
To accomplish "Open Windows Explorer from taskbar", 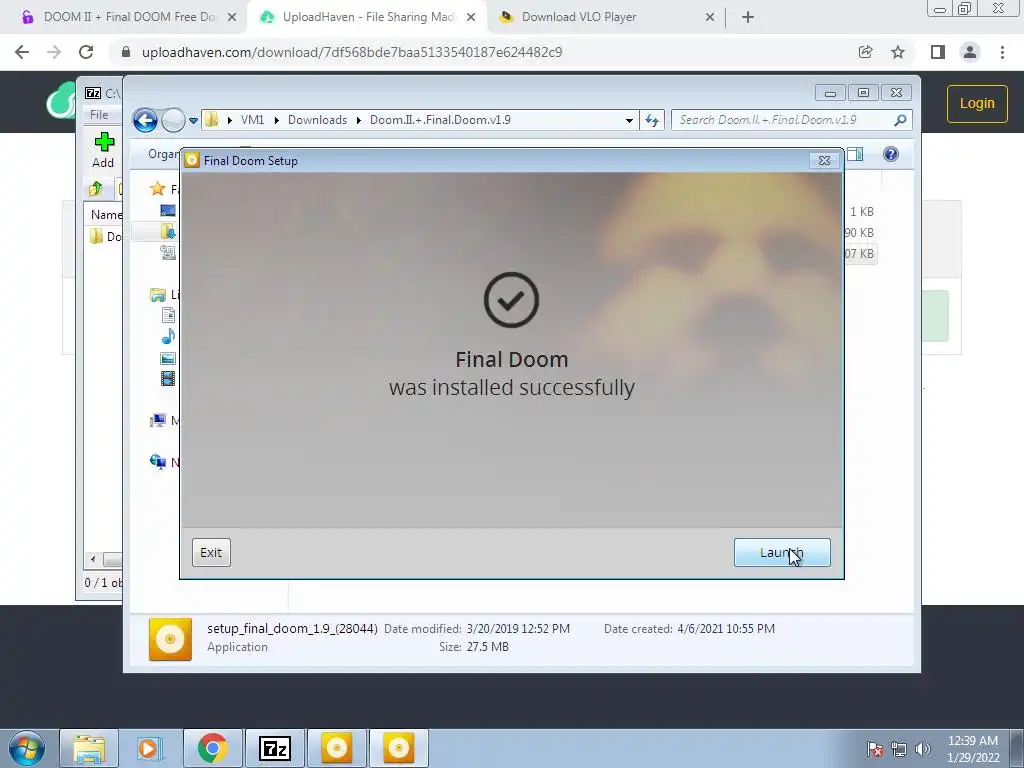I will (89, 748).
